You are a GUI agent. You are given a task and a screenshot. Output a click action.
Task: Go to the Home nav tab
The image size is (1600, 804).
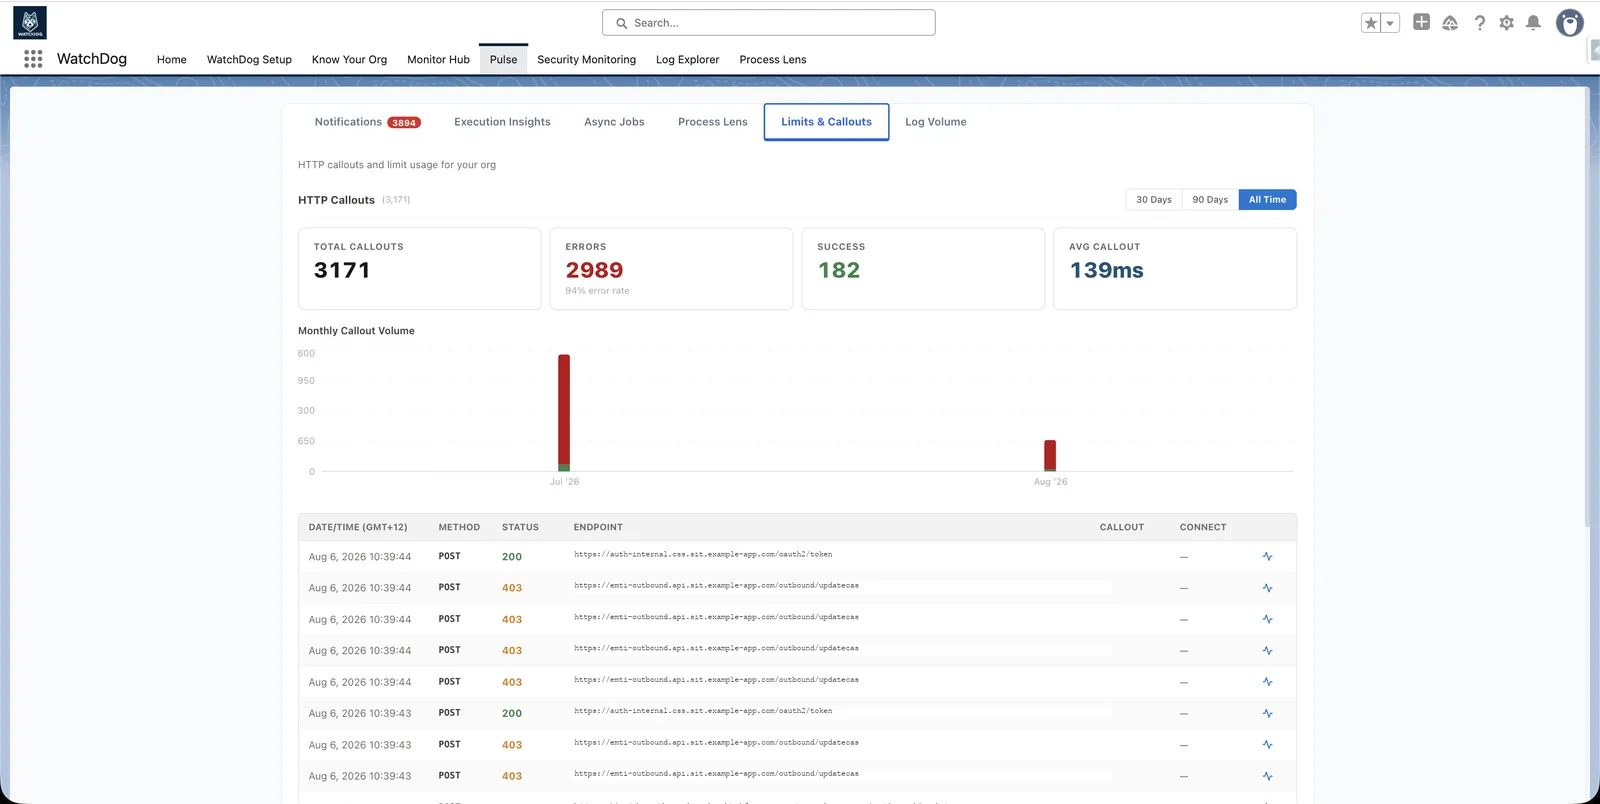pyautogui.click(x=172, y=59)
